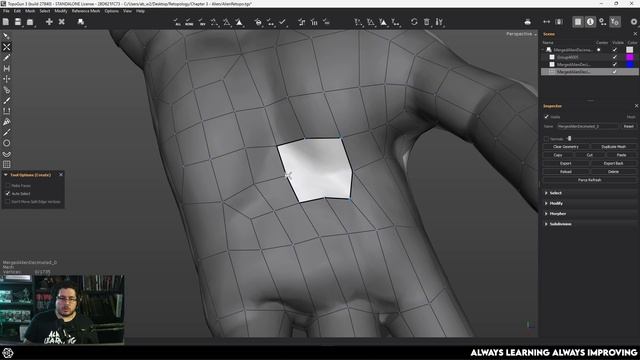This screenshot has height=360, width=640.
Task: Collapse the Tool Options panel triangle
Action: (6, 175)
